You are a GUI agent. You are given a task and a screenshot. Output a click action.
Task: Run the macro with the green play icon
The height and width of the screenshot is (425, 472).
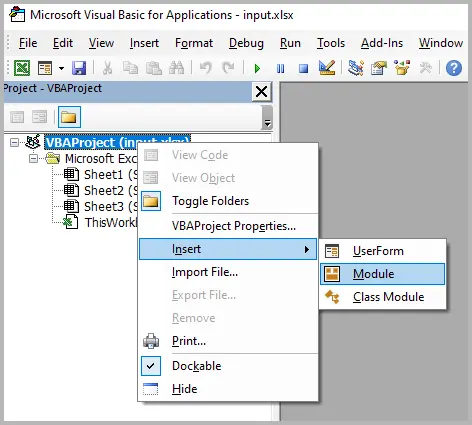pyautogui.click(x=257, y=69)
